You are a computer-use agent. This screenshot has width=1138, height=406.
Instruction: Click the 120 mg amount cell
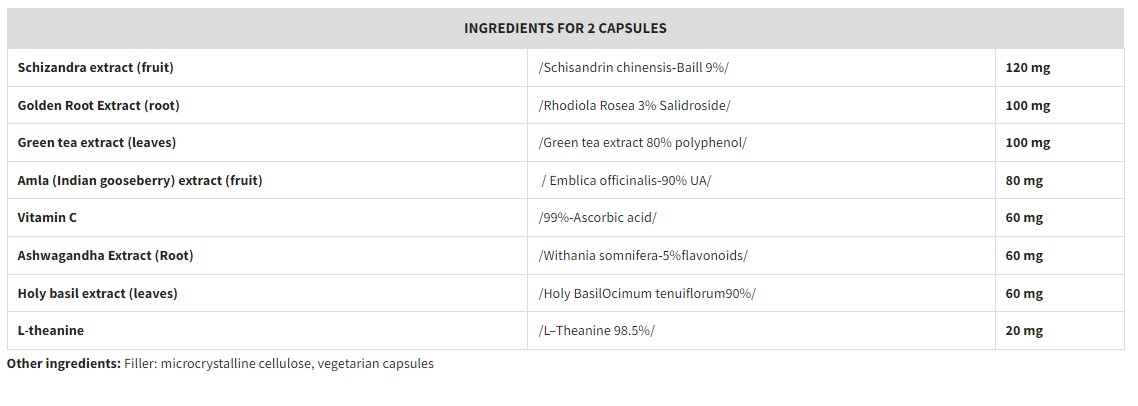coord(1028,68)
